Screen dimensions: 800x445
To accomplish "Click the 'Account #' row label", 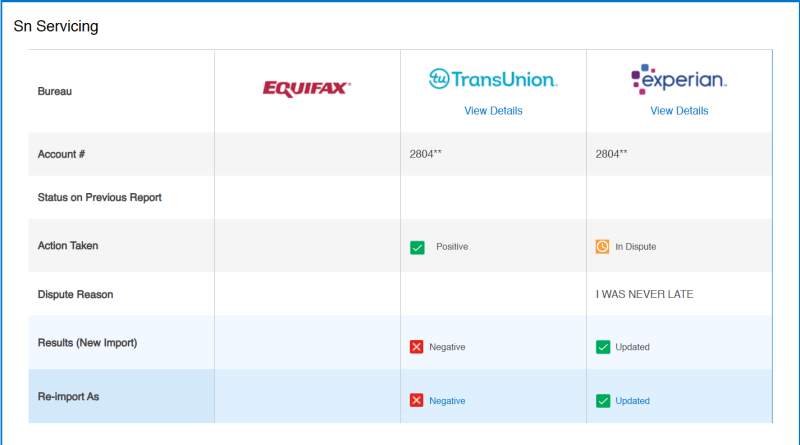I will pyautogui.click(x=61, y=154).
